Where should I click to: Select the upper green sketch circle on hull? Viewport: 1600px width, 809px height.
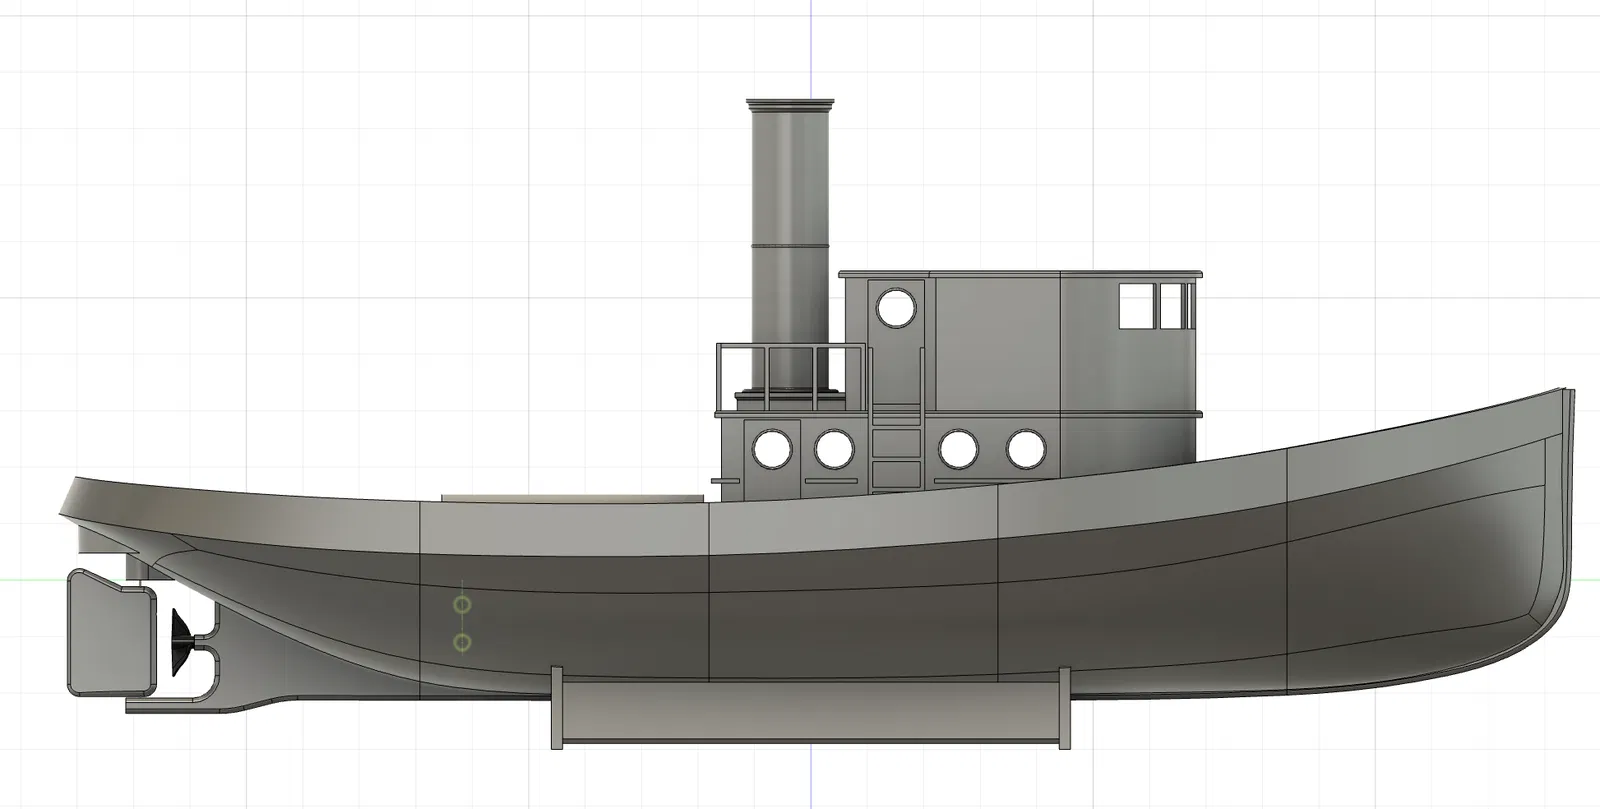[x=462, y=605]
